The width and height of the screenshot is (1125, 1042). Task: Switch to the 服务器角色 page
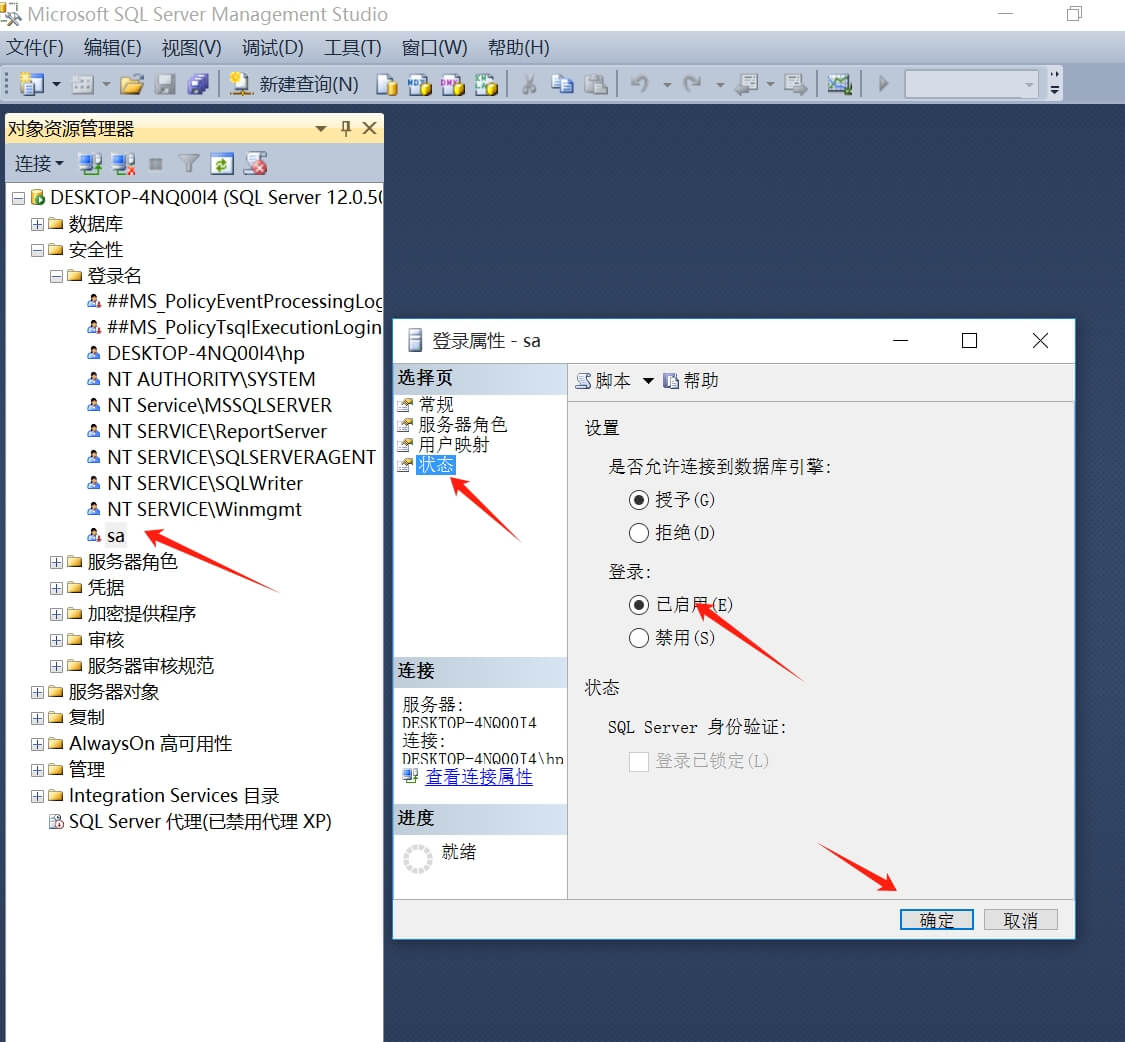[462, 425]
